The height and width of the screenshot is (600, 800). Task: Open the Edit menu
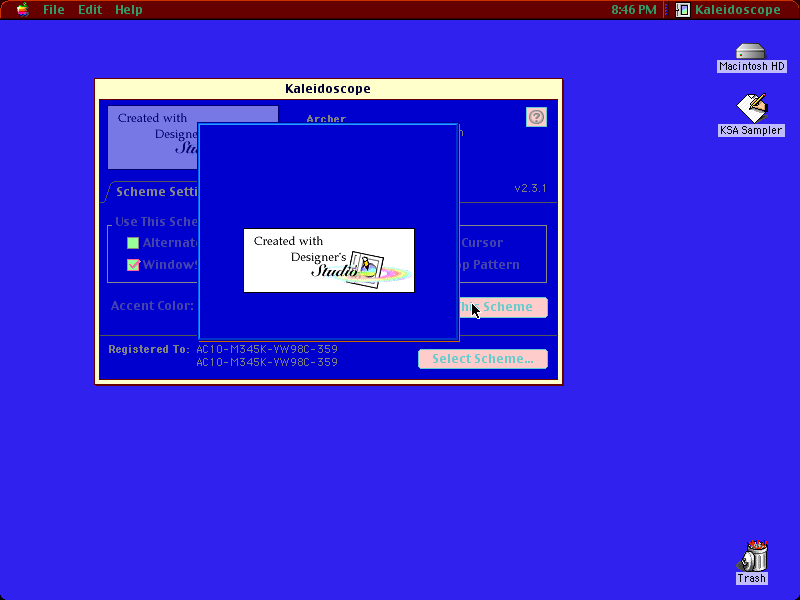point(90,10)
